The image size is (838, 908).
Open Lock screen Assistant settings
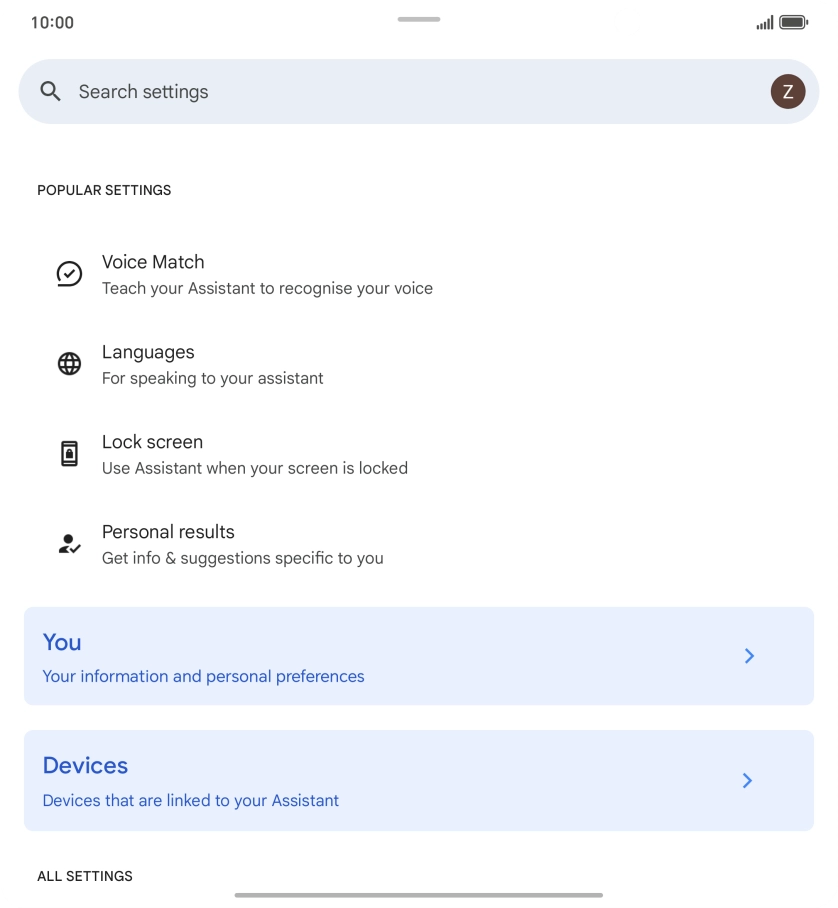pyautogui.click(x=255, y=453)
